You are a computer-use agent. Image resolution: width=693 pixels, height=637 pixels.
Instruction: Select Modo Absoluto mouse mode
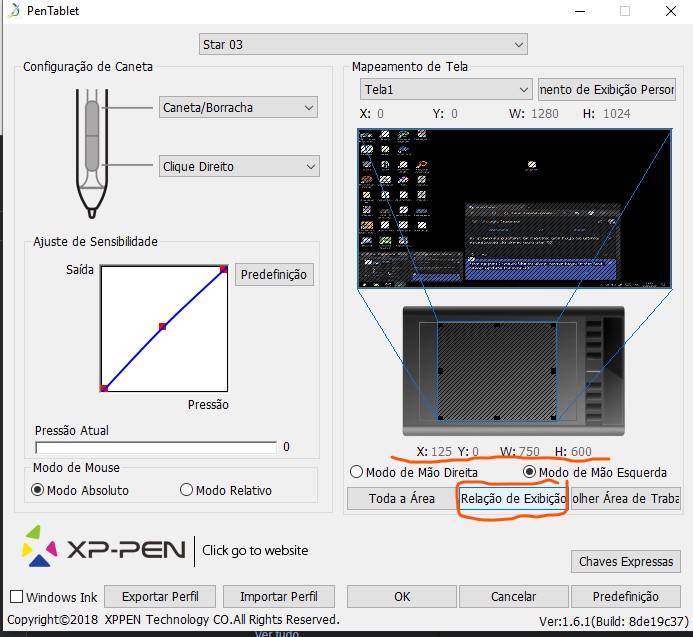pyautogui.click(x=39, y=490)
